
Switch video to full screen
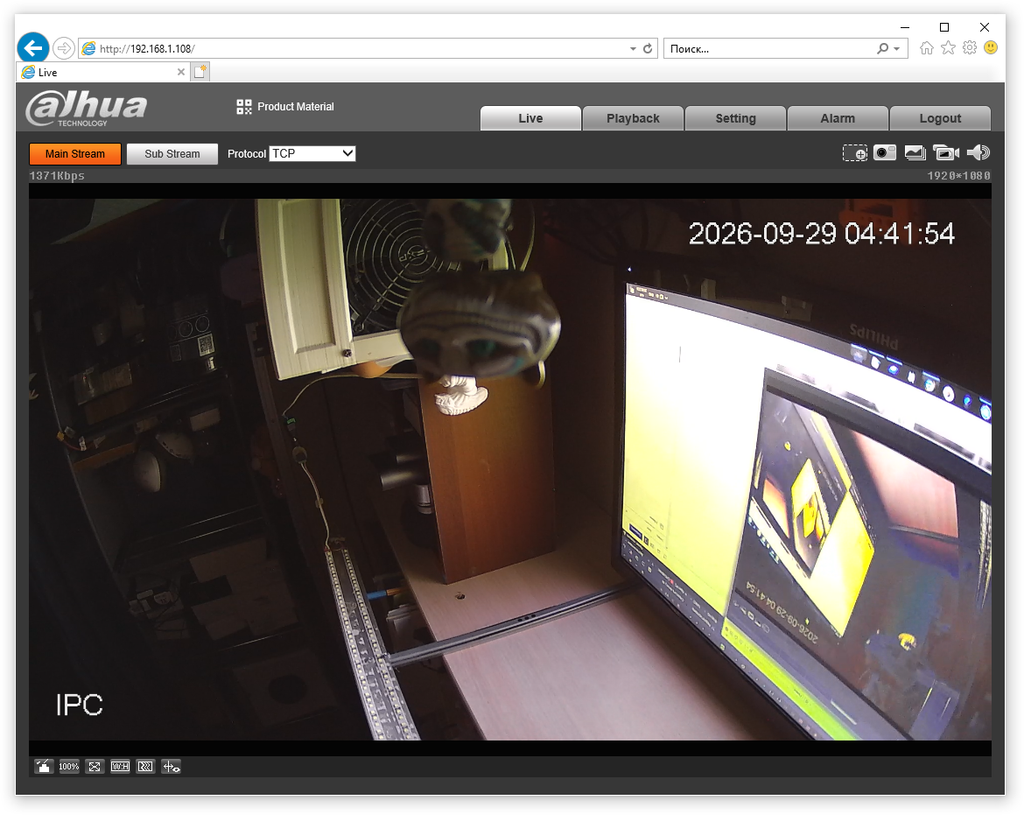pos(94,766)
